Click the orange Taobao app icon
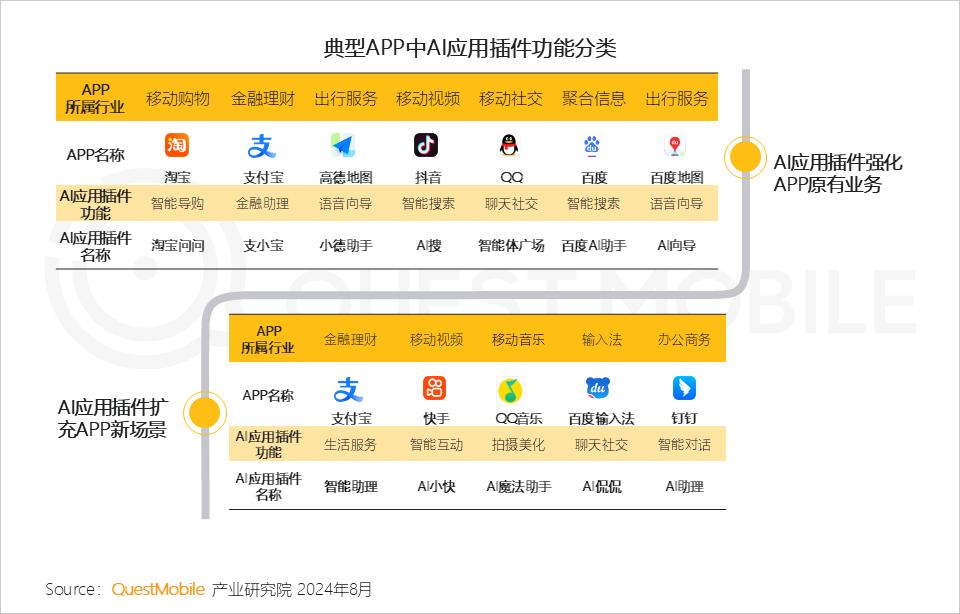 coord(177,145)
